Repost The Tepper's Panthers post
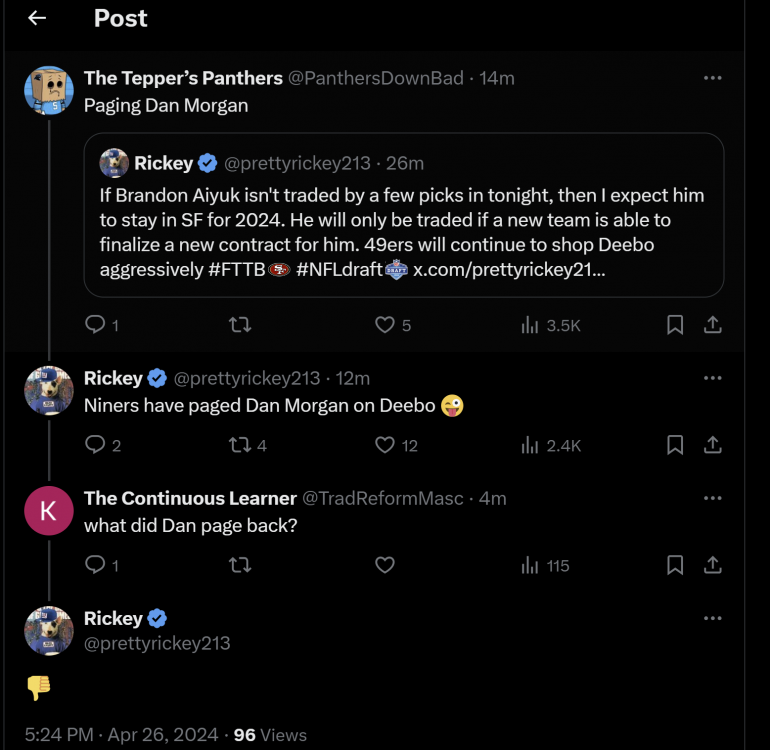Image resolution: width=770 pixels, height=750 pixels. pos(240,325)
